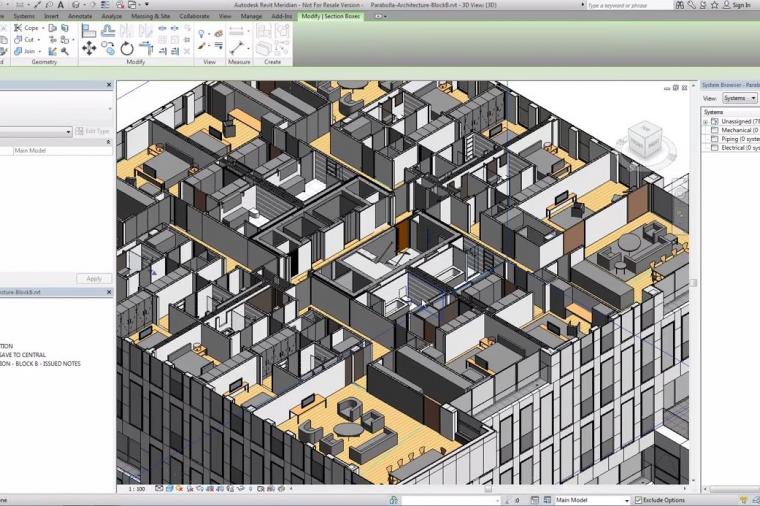Screen dimensions: 760x506
Task: Click the Offset tool icon
Action: tap(108, 30)
